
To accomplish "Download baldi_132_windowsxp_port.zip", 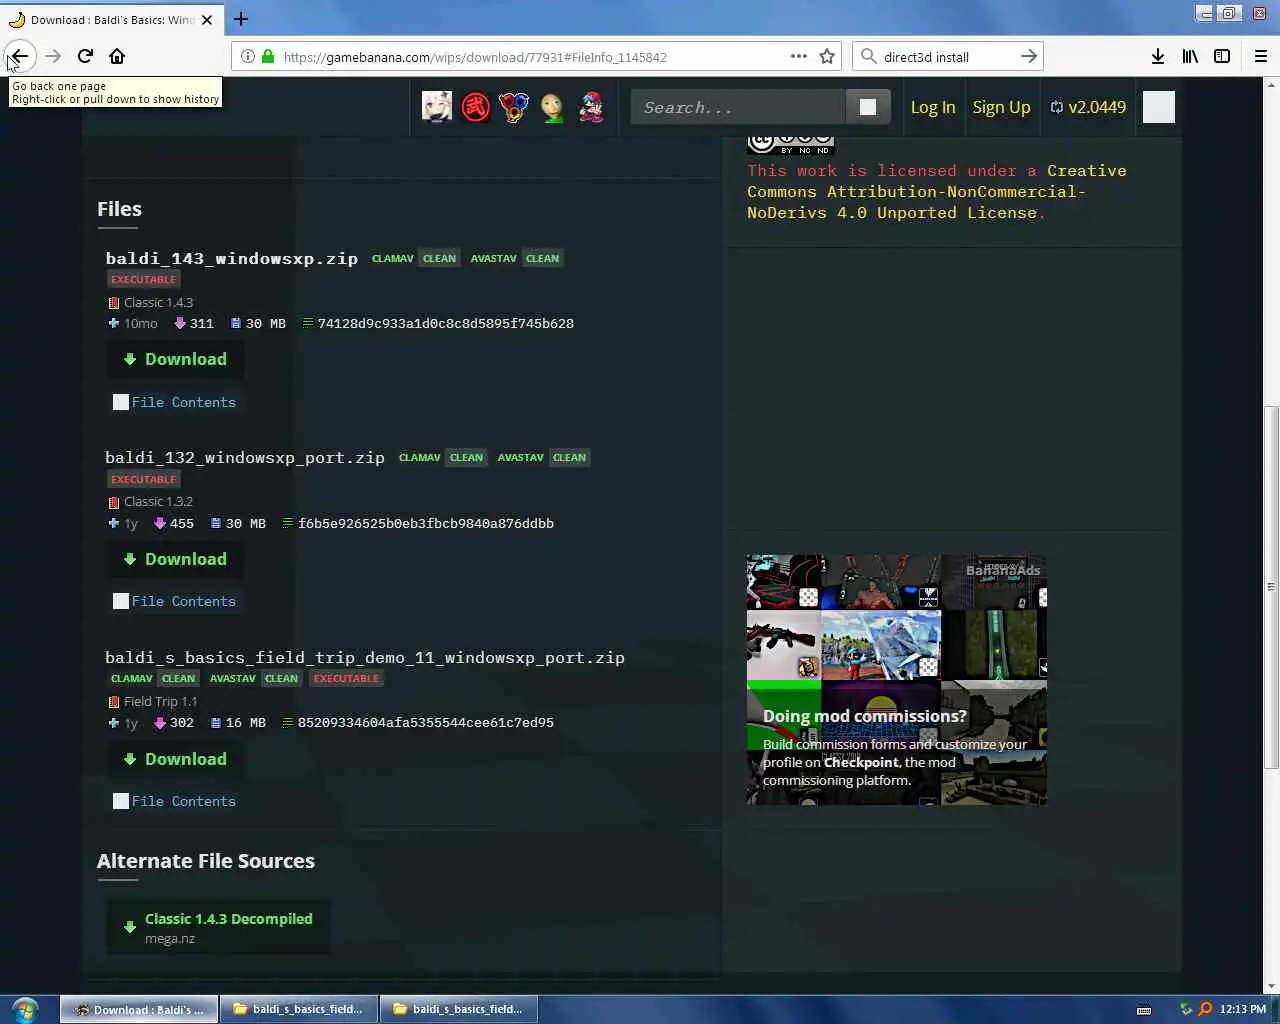I will coord(175,559).
